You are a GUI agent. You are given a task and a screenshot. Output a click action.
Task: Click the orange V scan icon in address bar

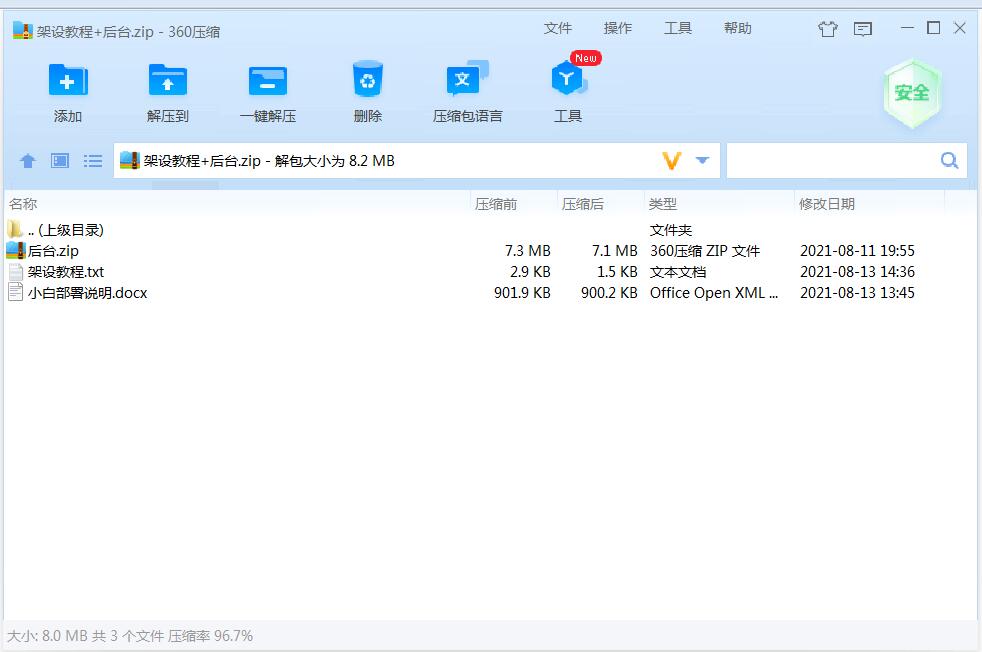[672, 161]
